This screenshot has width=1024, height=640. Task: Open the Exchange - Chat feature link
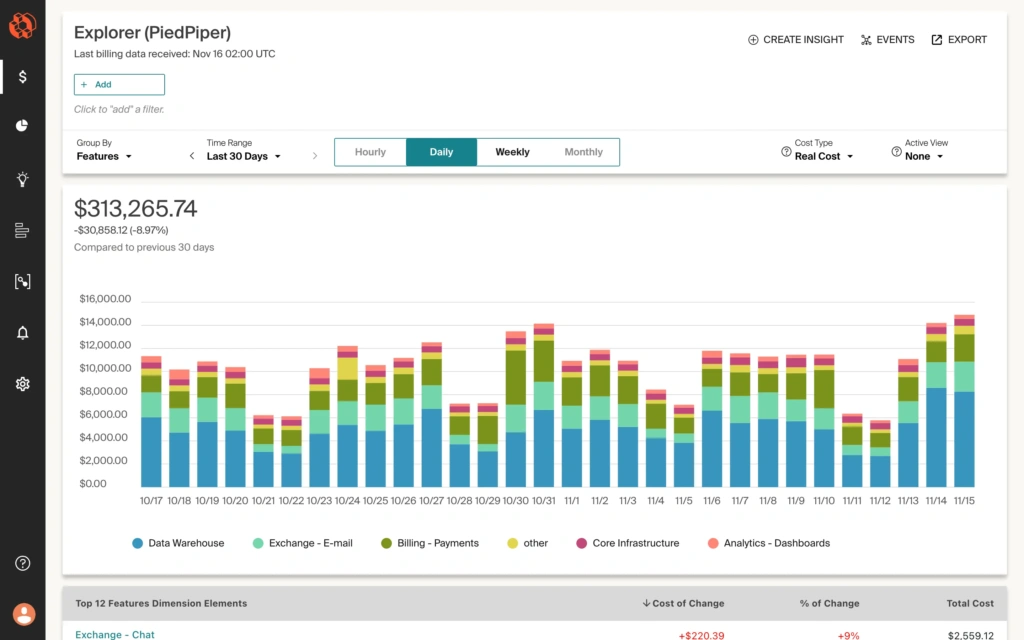pyautogui.click(x=115, y=635)
